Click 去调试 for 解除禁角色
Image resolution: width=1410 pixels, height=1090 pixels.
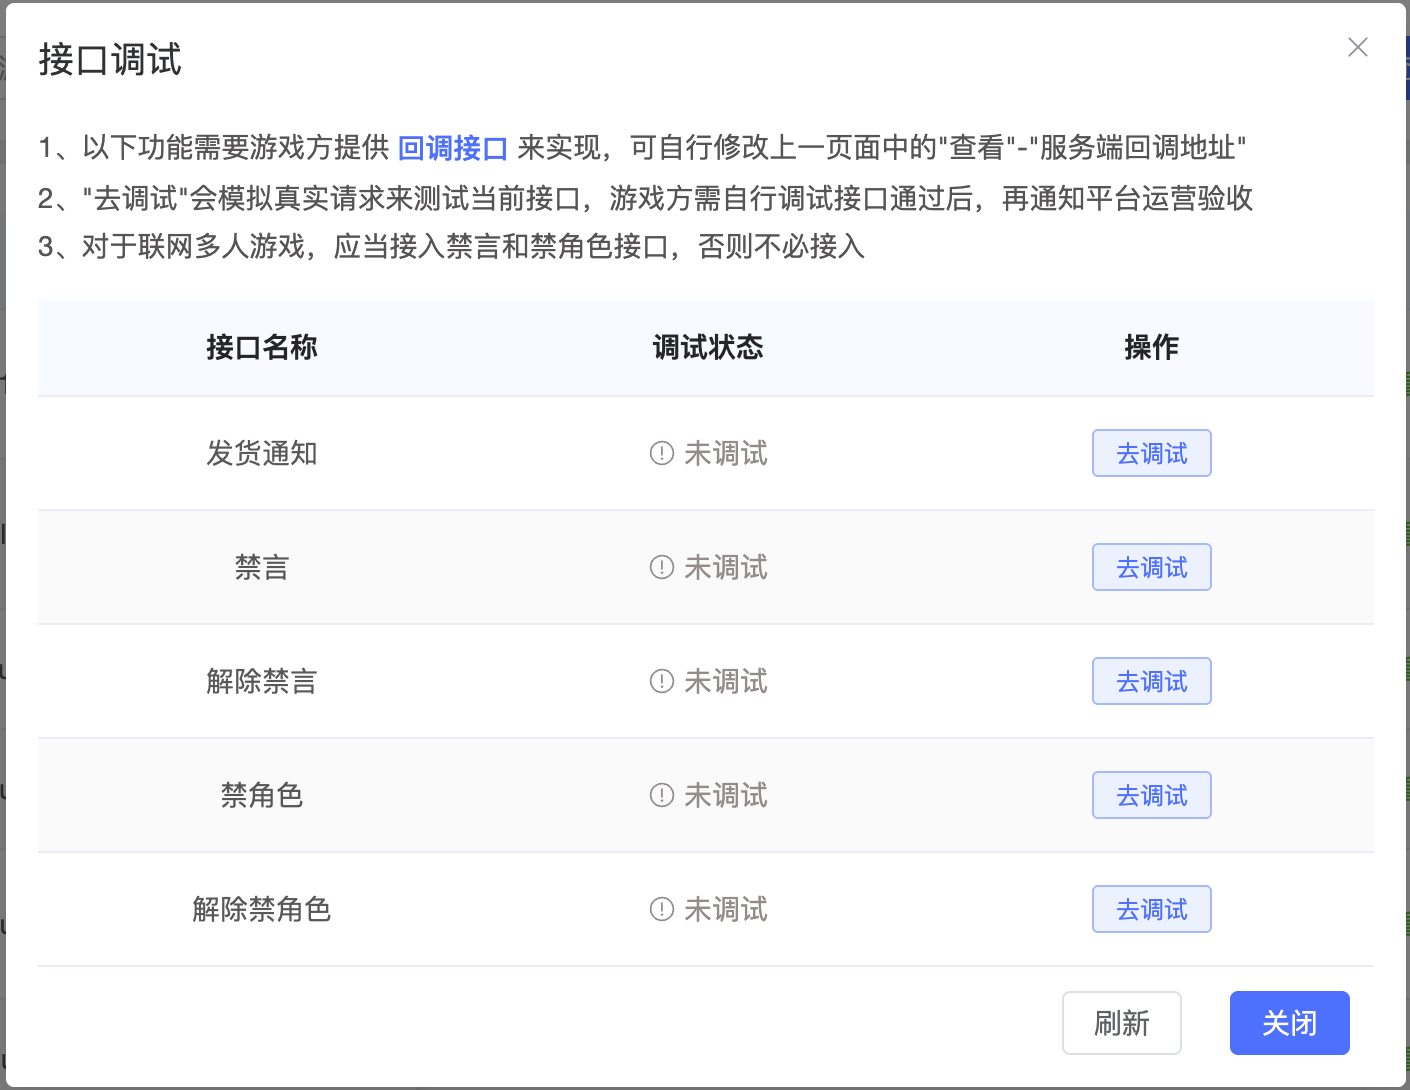pyautogui.click(x=1151, y=909)
